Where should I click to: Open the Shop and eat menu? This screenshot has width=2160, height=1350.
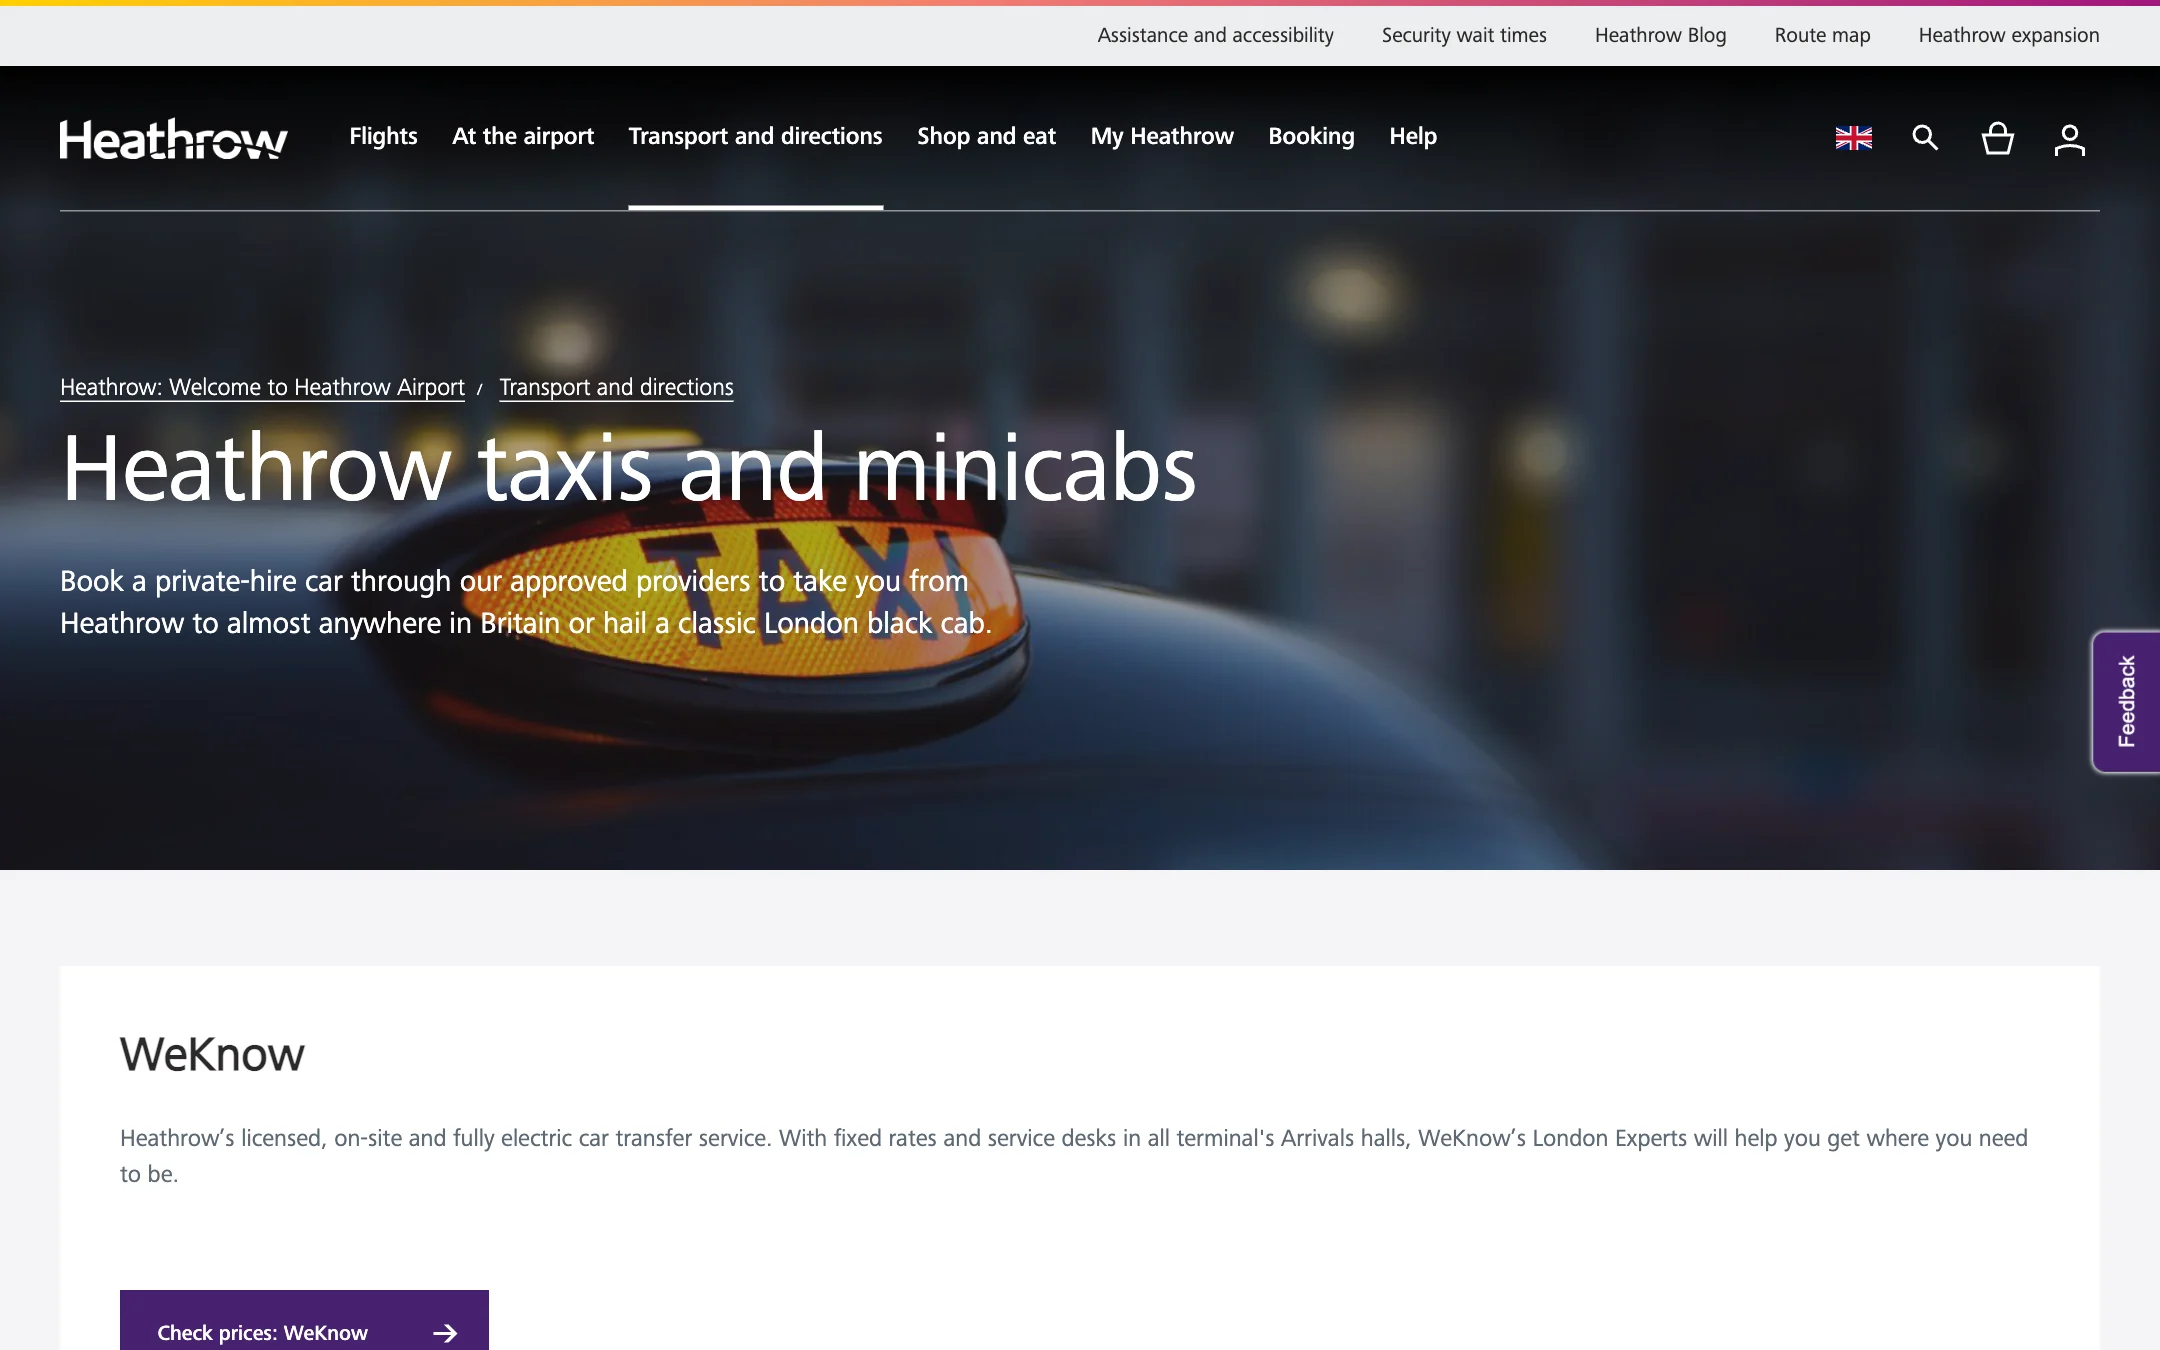[986, 136]
